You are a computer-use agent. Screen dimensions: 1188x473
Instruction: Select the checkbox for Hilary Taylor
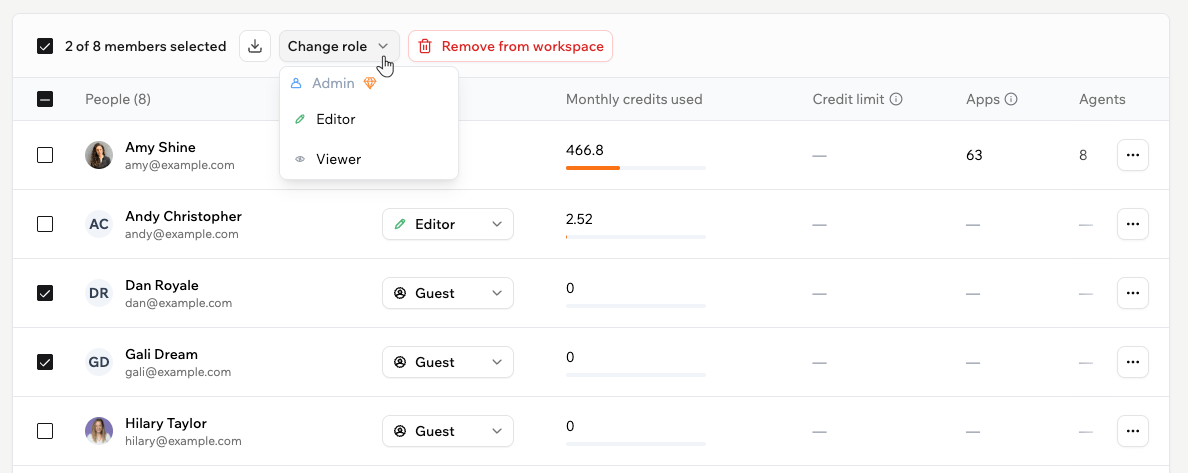[x=45, y=431]
